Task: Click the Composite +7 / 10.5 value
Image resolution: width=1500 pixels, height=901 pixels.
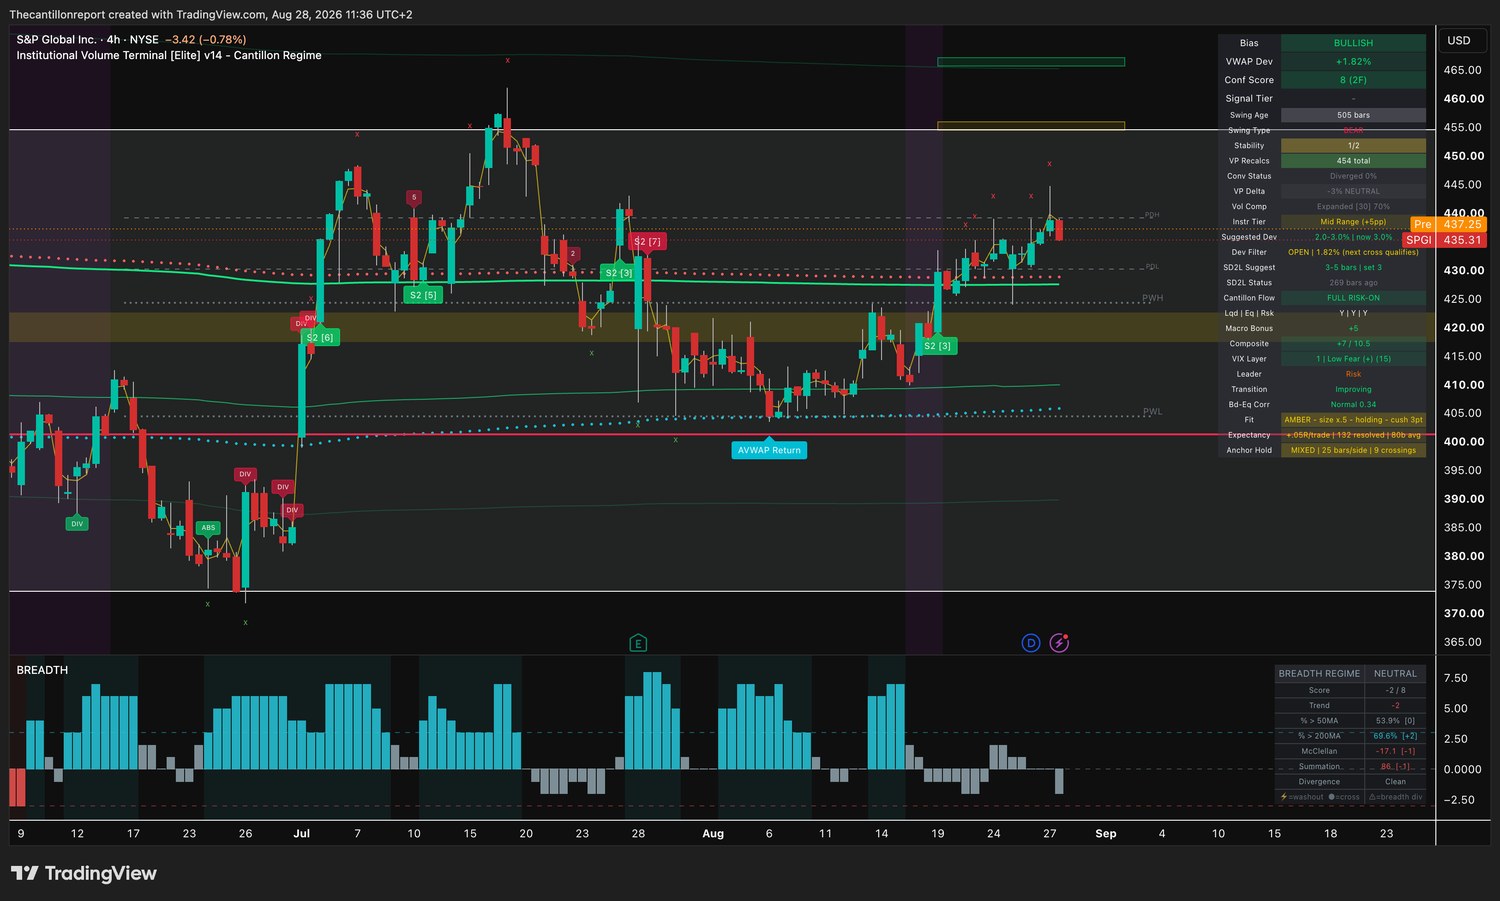Action: [x=1353, y=344]
